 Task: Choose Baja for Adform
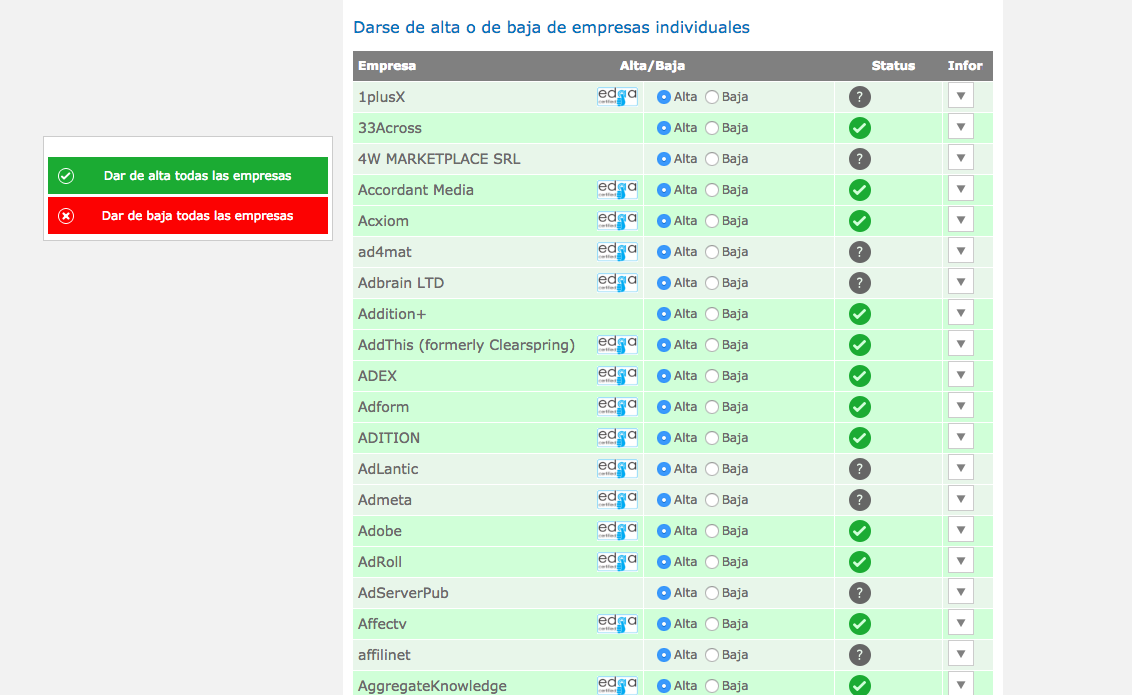(712, 407)
